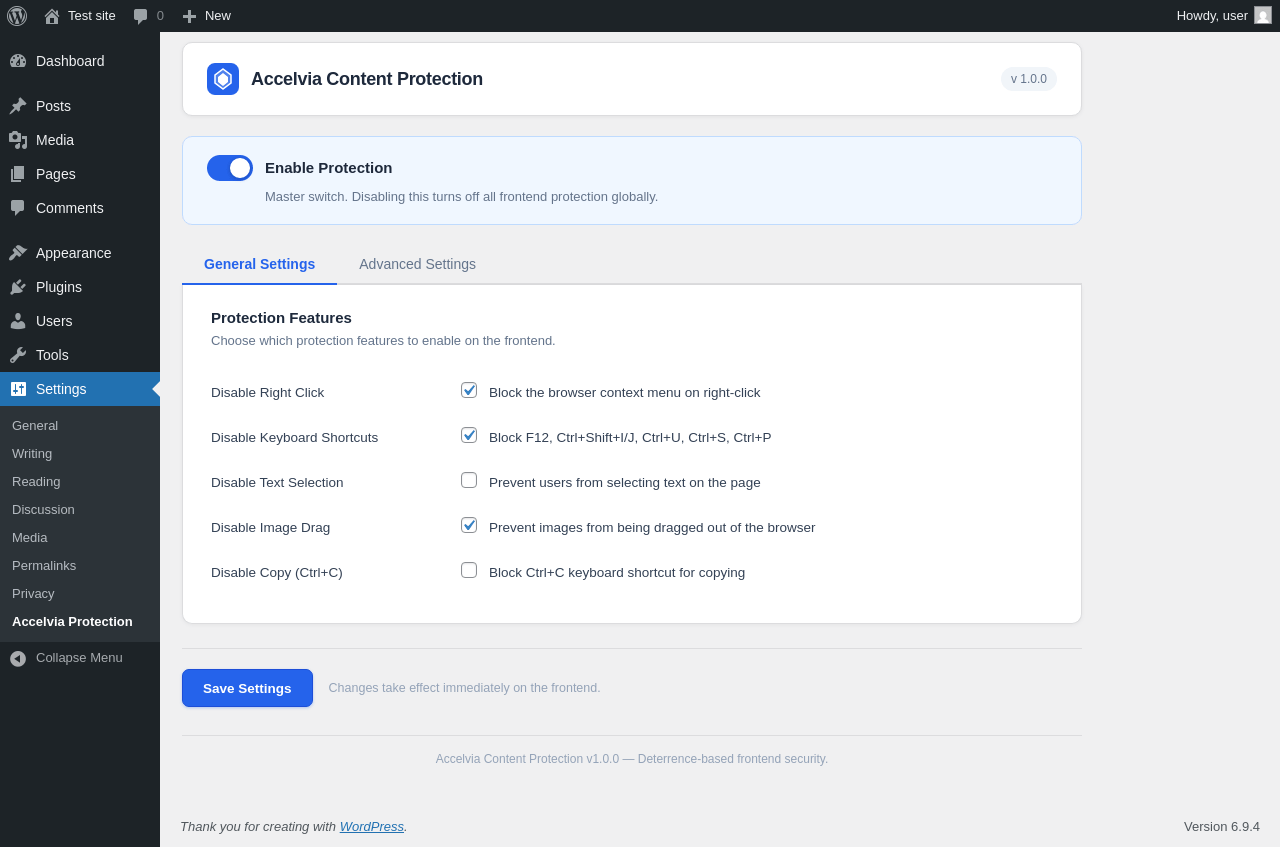Select the Users menu item
The image size is (1280, 847).
point(54,321)
